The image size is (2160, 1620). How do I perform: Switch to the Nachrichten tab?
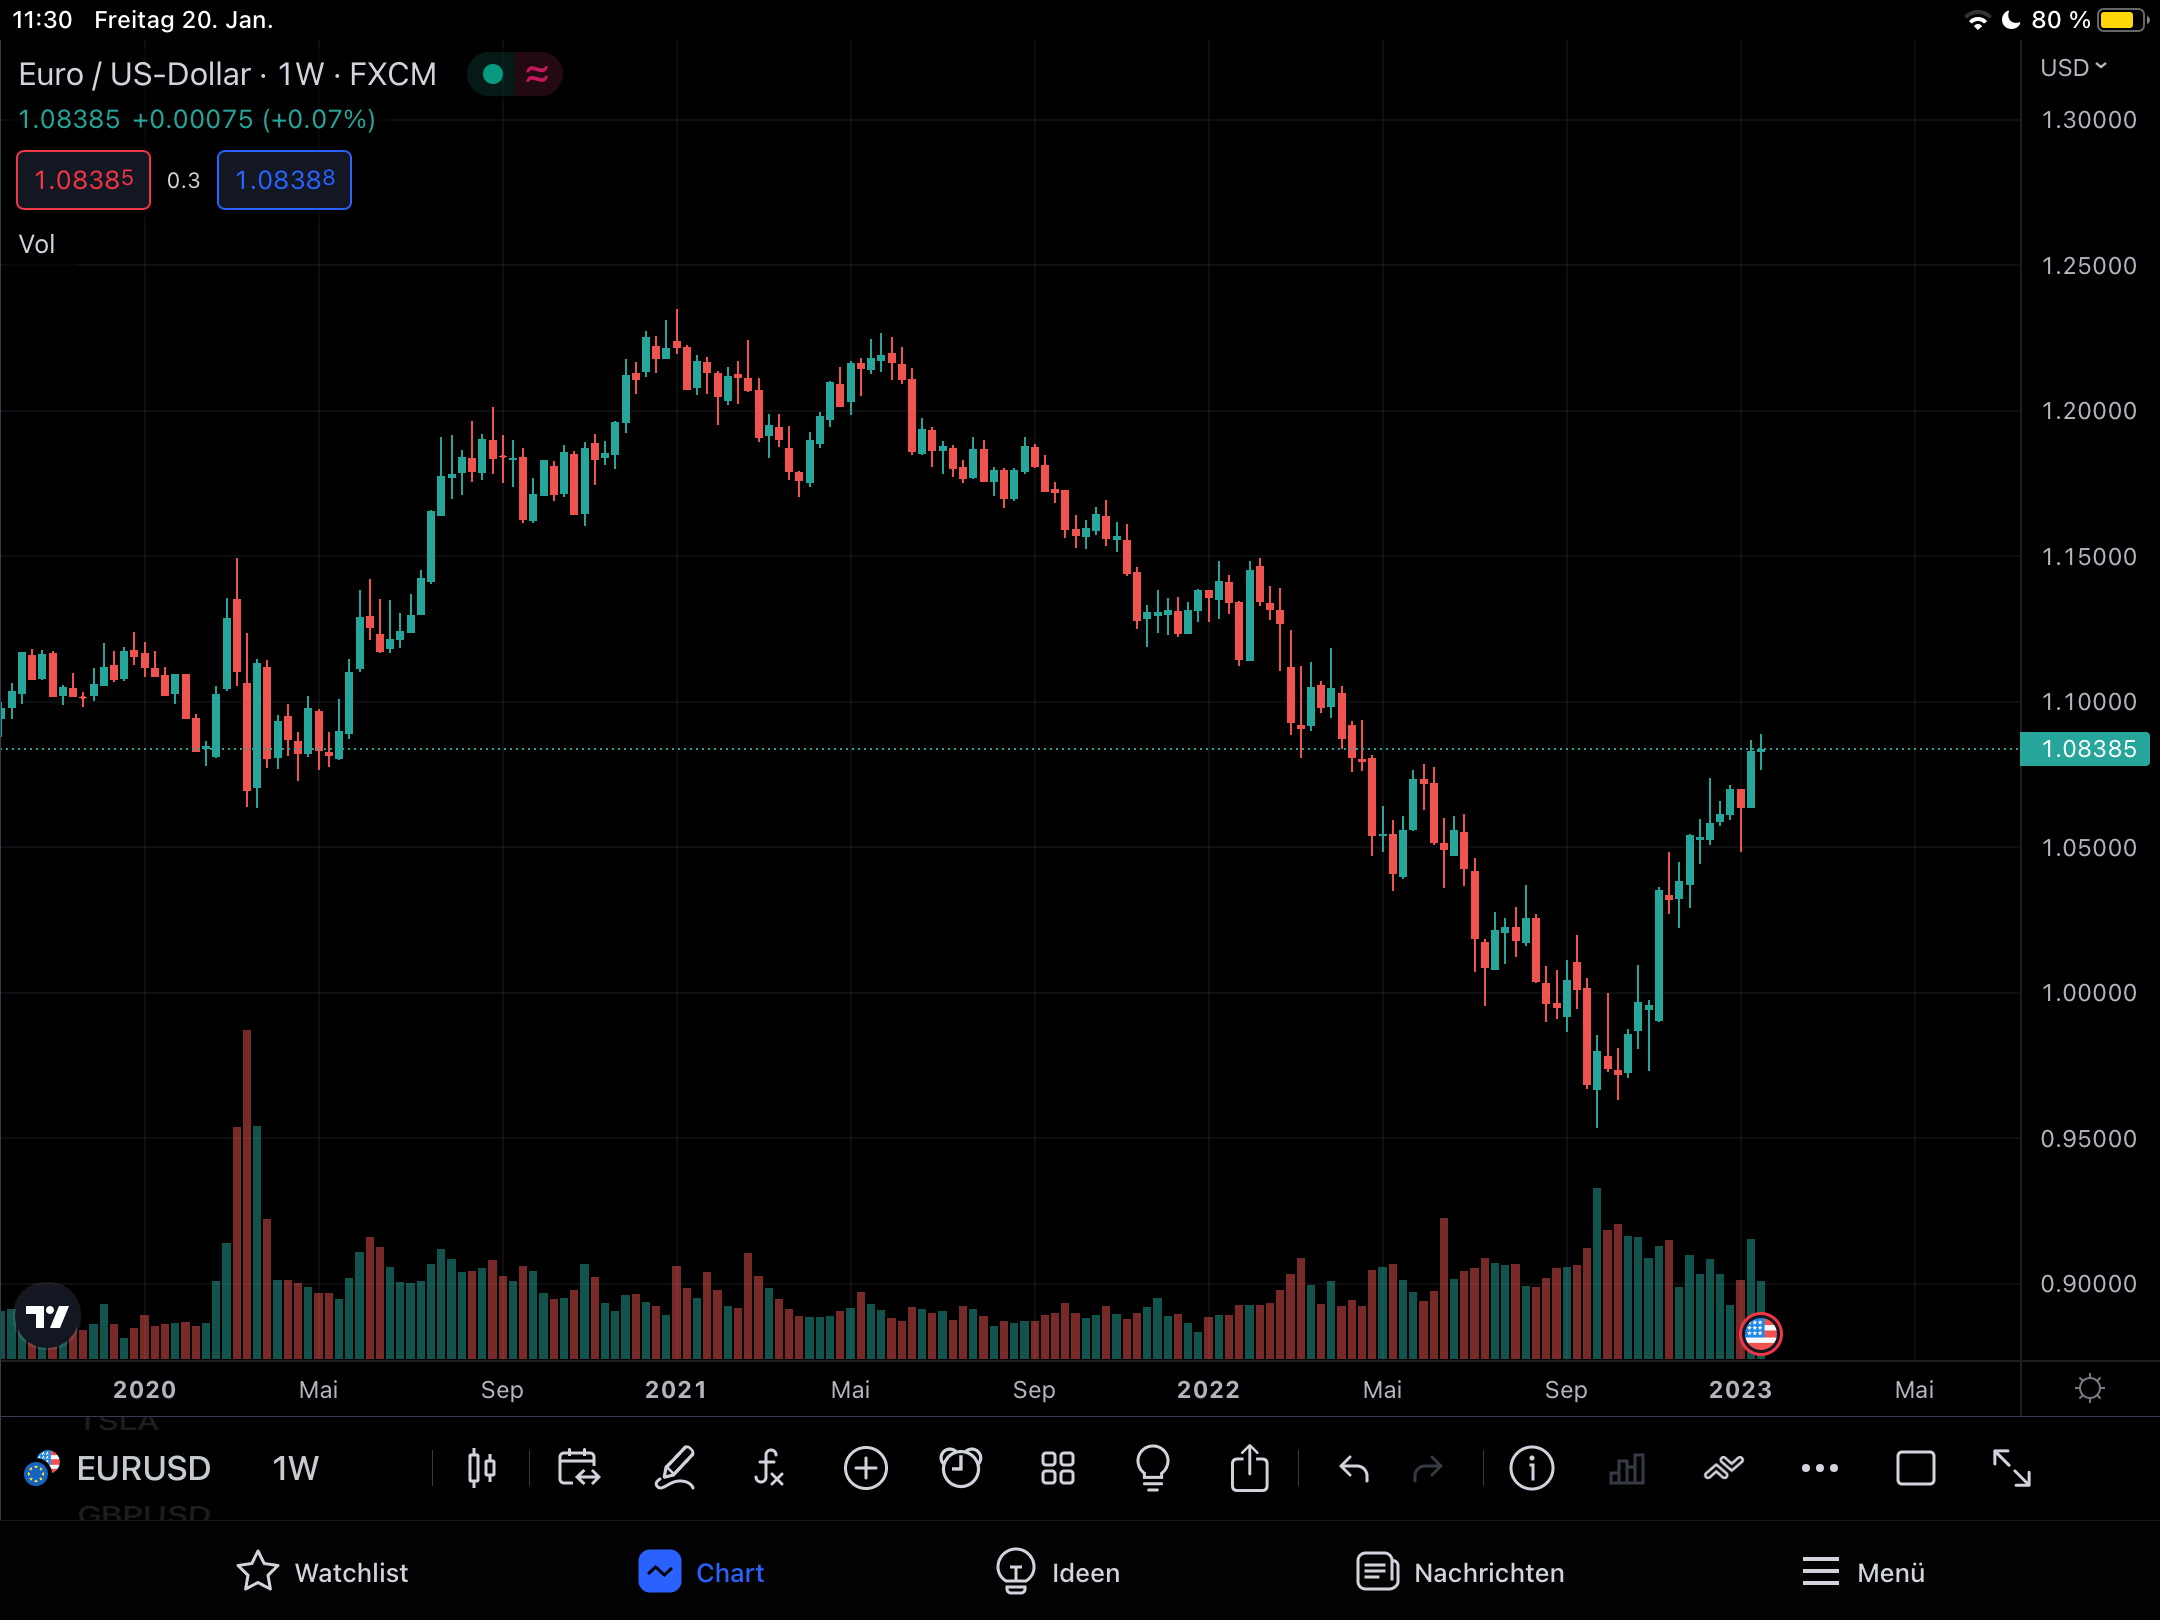[1460, 1572]
